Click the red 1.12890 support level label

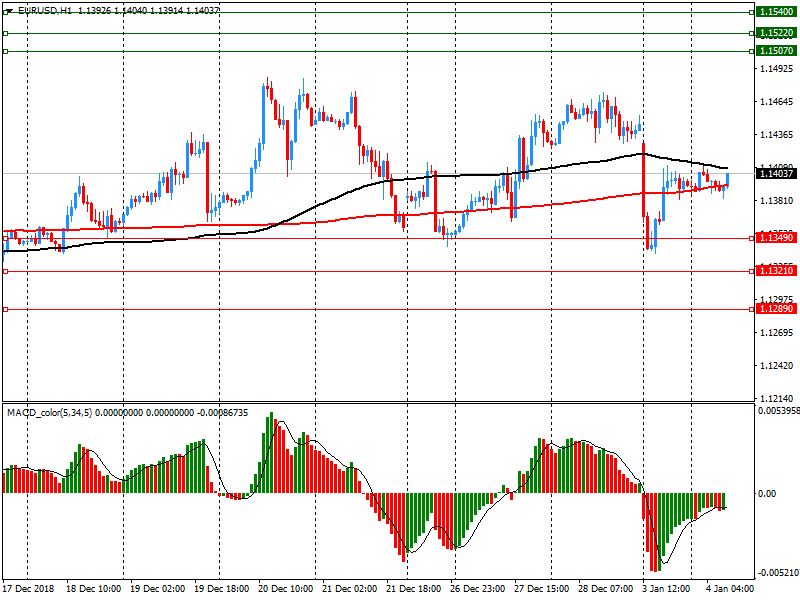click(x=776, y=309)
